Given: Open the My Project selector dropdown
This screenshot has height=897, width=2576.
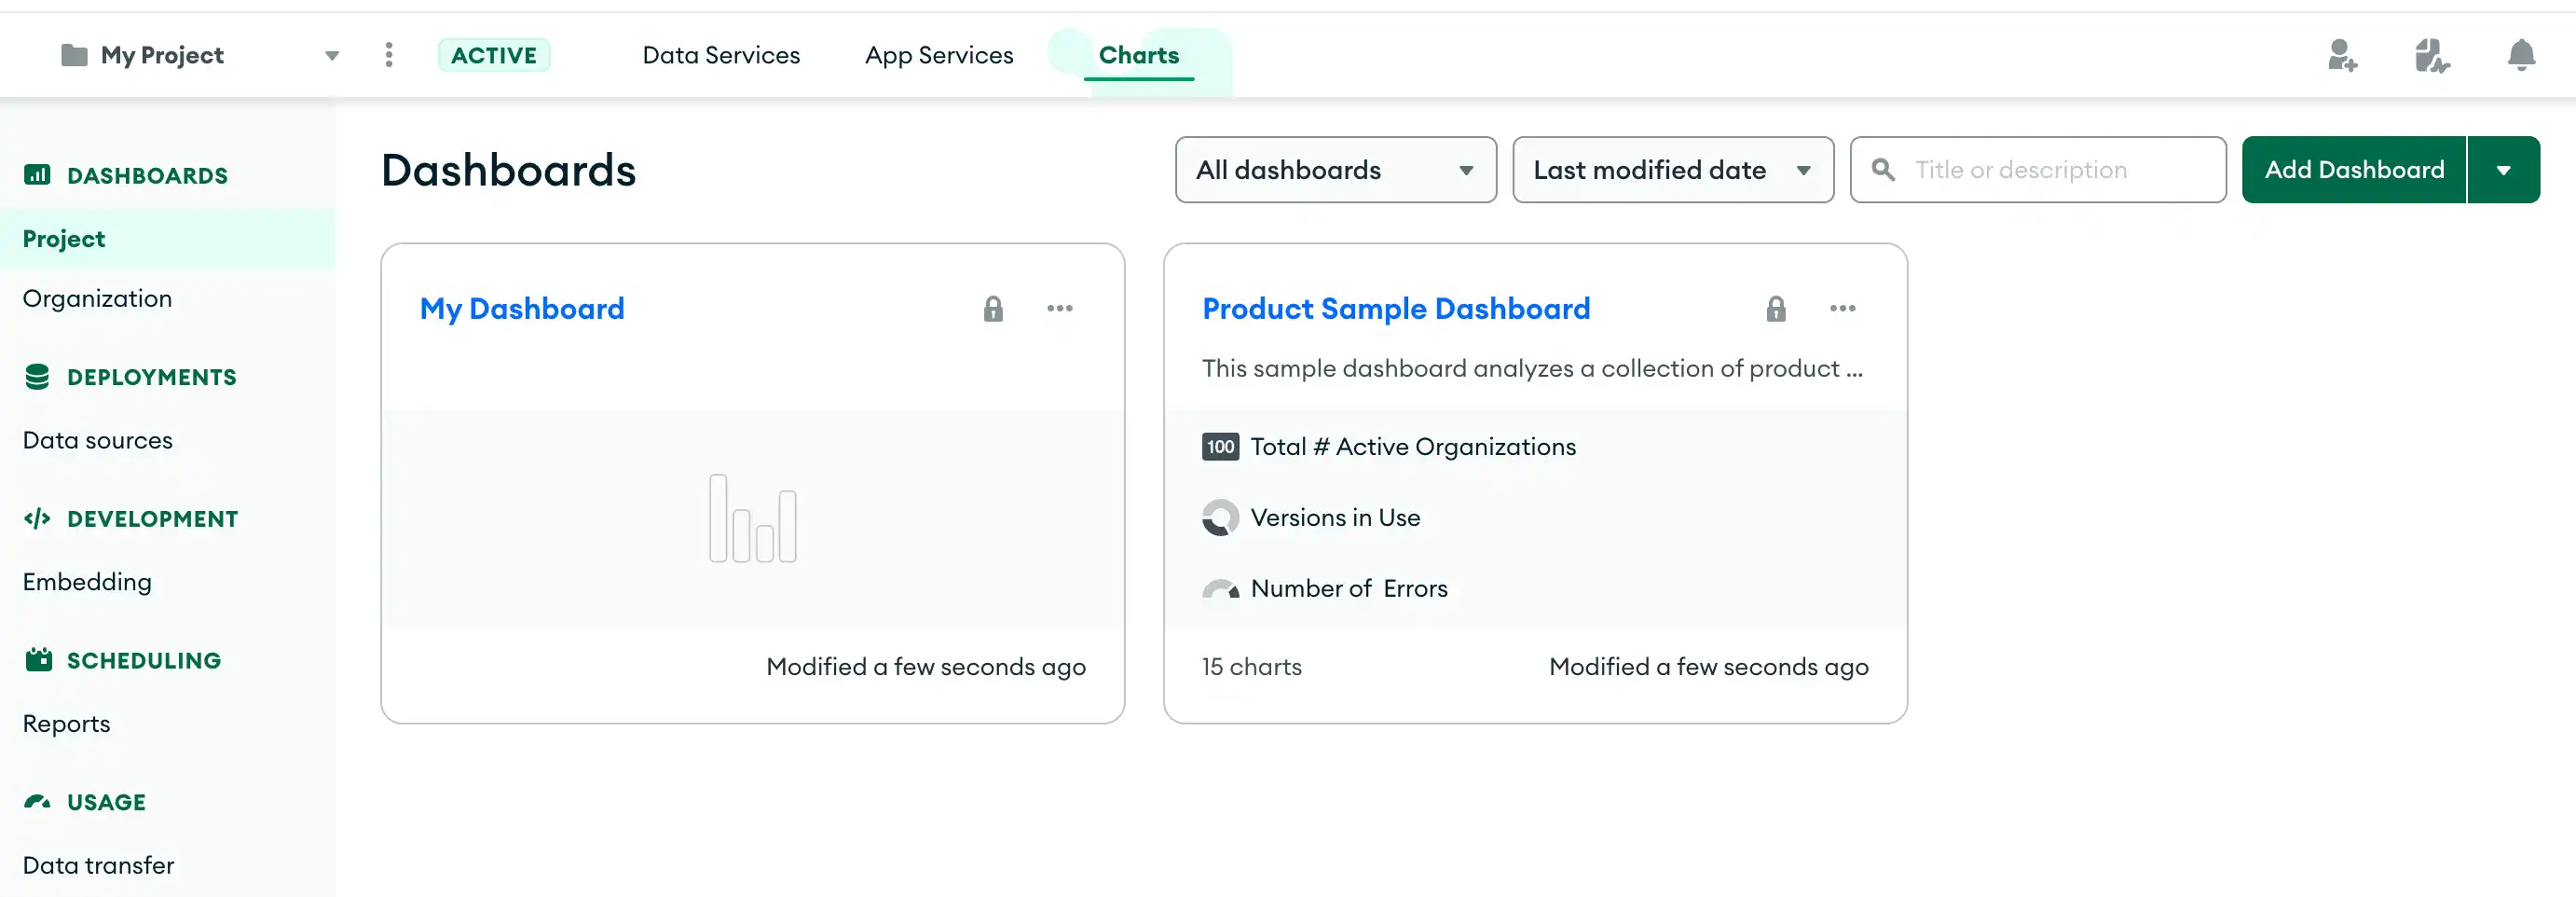Looking at the screenshot, I should pos(332,56).
